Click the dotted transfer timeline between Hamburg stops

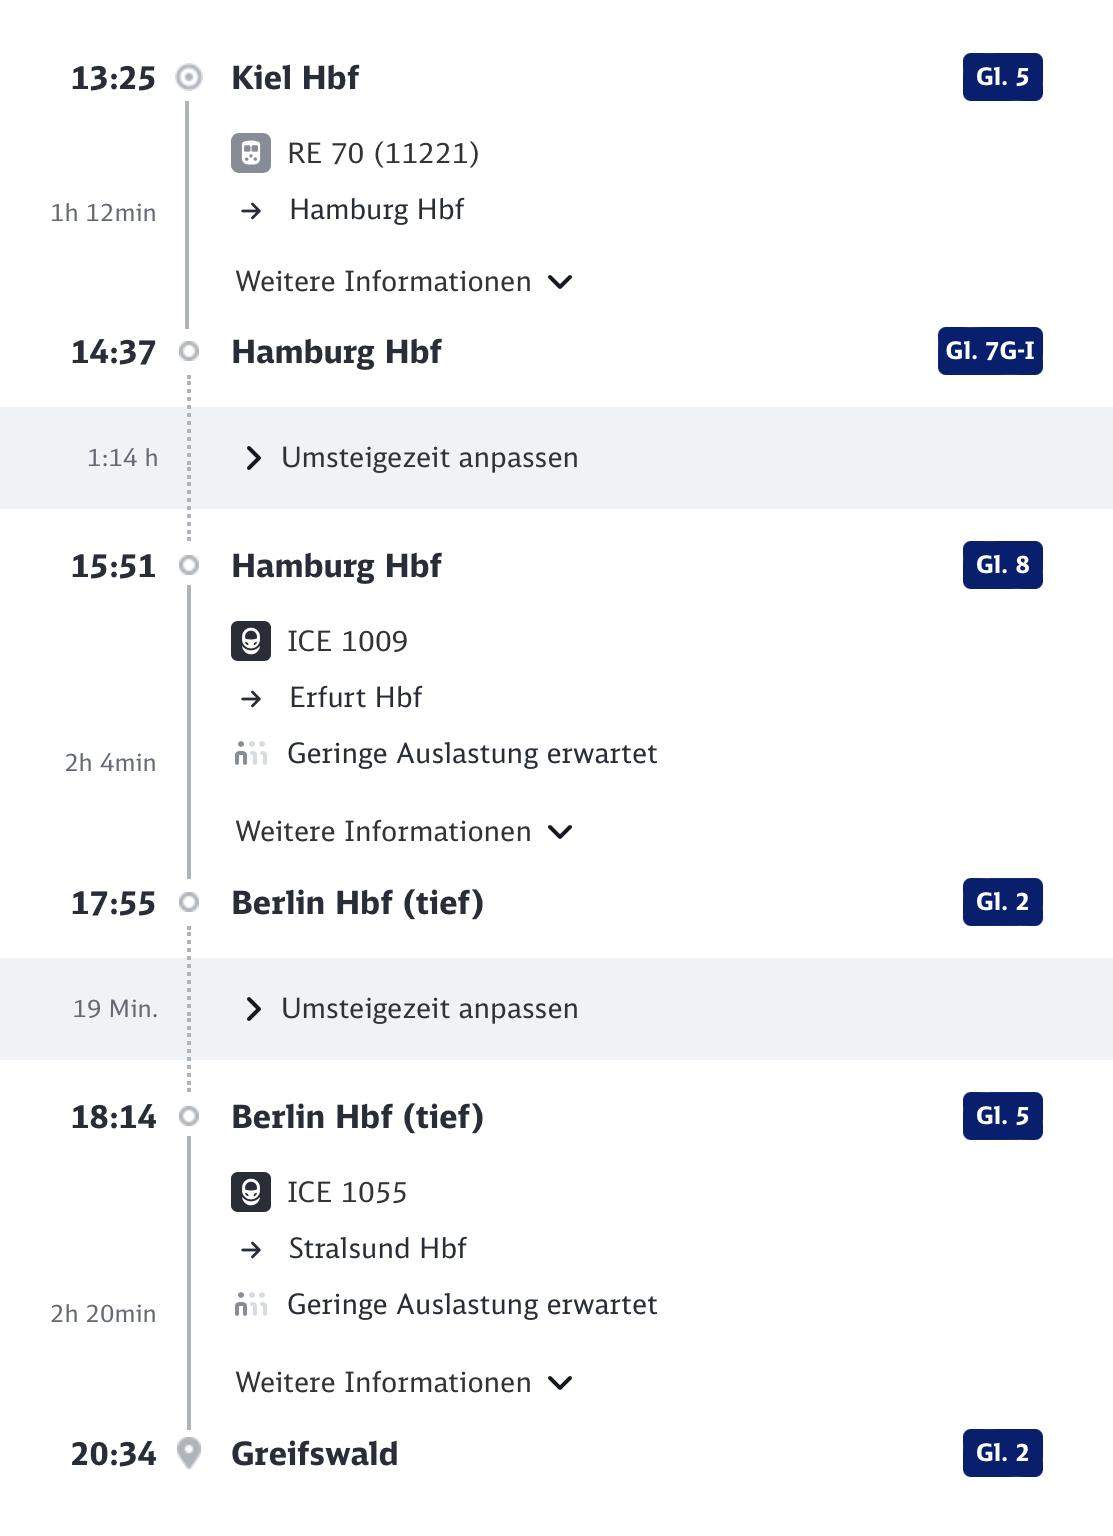tap(189, 458)
